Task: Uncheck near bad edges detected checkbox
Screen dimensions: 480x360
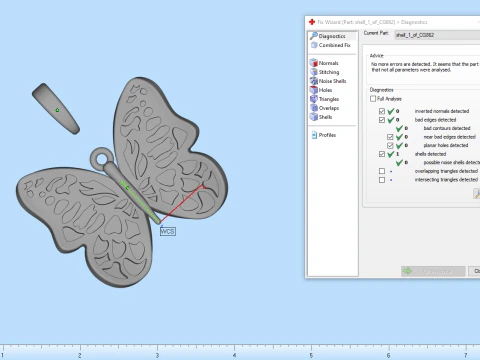Action: [390, 137]
